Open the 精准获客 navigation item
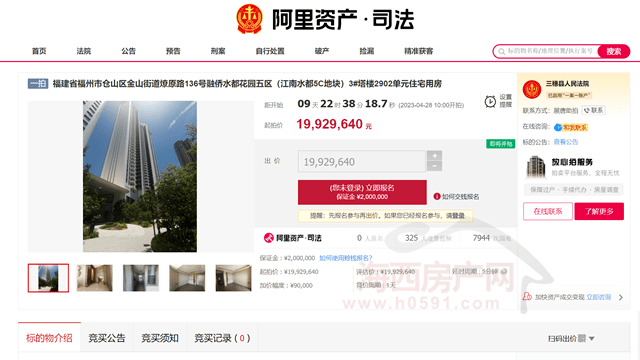 coord(418,51)
